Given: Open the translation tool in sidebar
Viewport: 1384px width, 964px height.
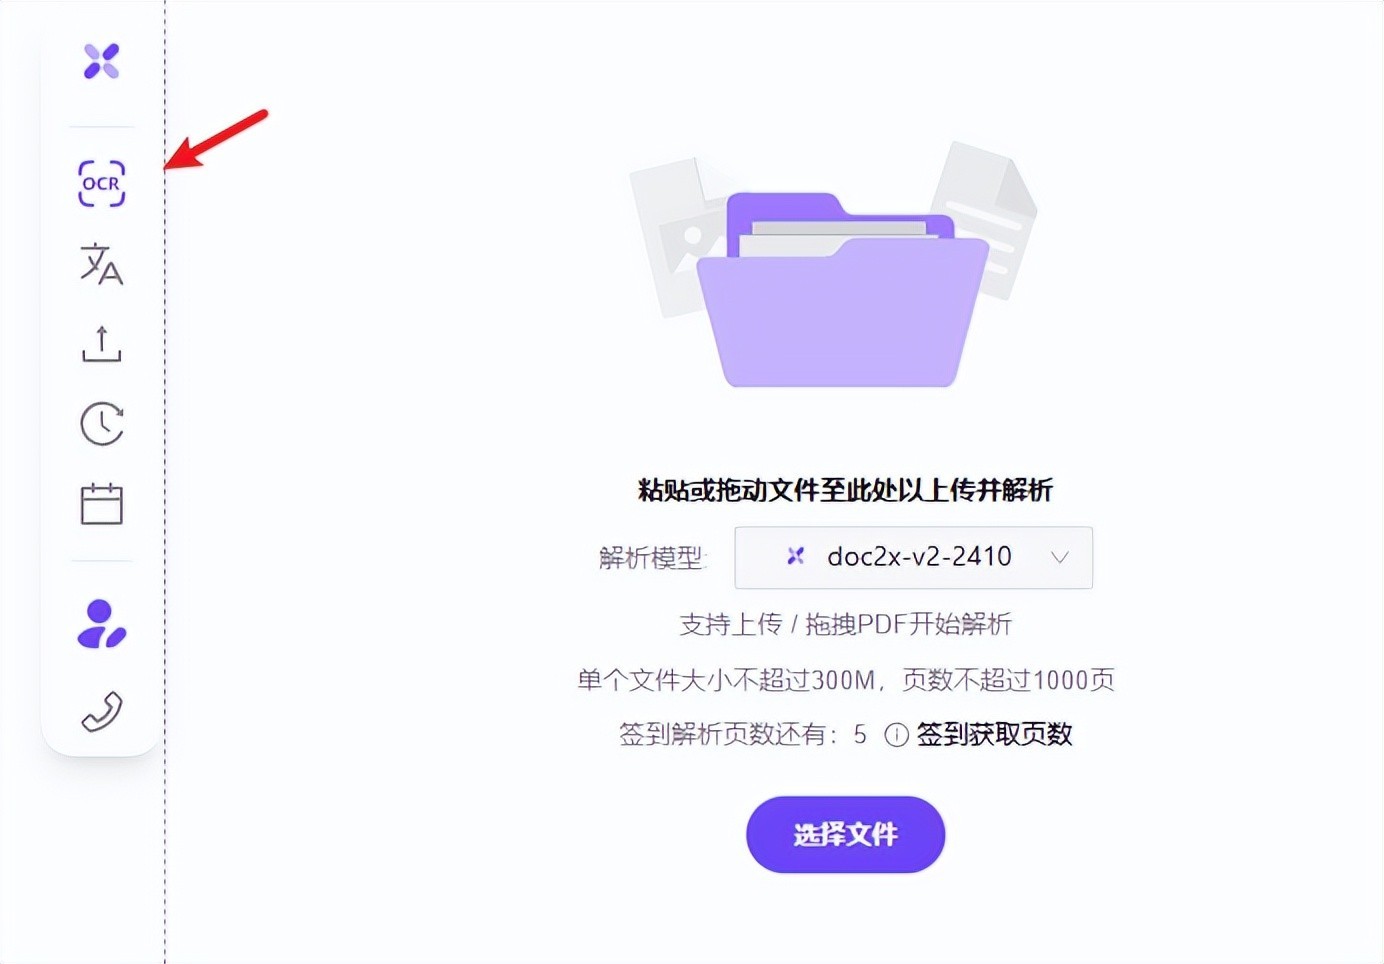Looking at the screenshot, I should coord(101,264).
